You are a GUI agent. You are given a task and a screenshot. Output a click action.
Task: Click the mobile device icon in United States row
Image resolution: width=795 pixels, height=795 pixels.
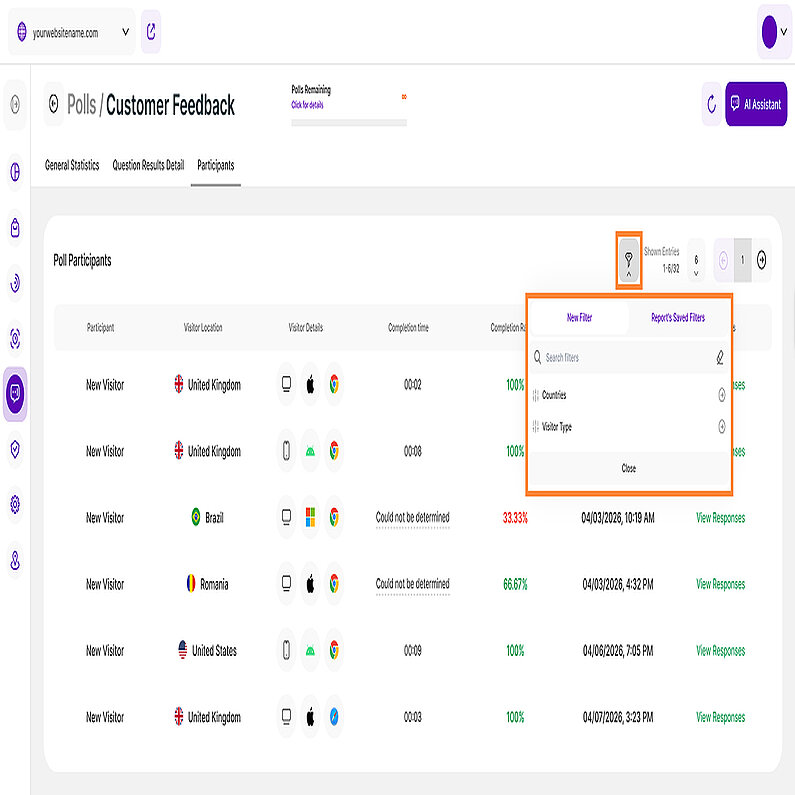click(286, 650)
